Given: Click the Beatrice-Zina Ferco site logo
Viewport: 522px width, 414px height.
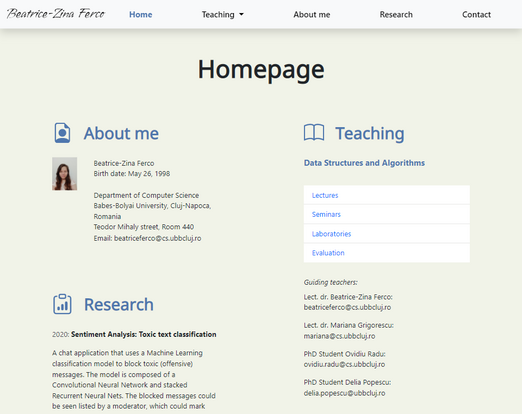Looking at the screenshot, I should click(56, 14).
